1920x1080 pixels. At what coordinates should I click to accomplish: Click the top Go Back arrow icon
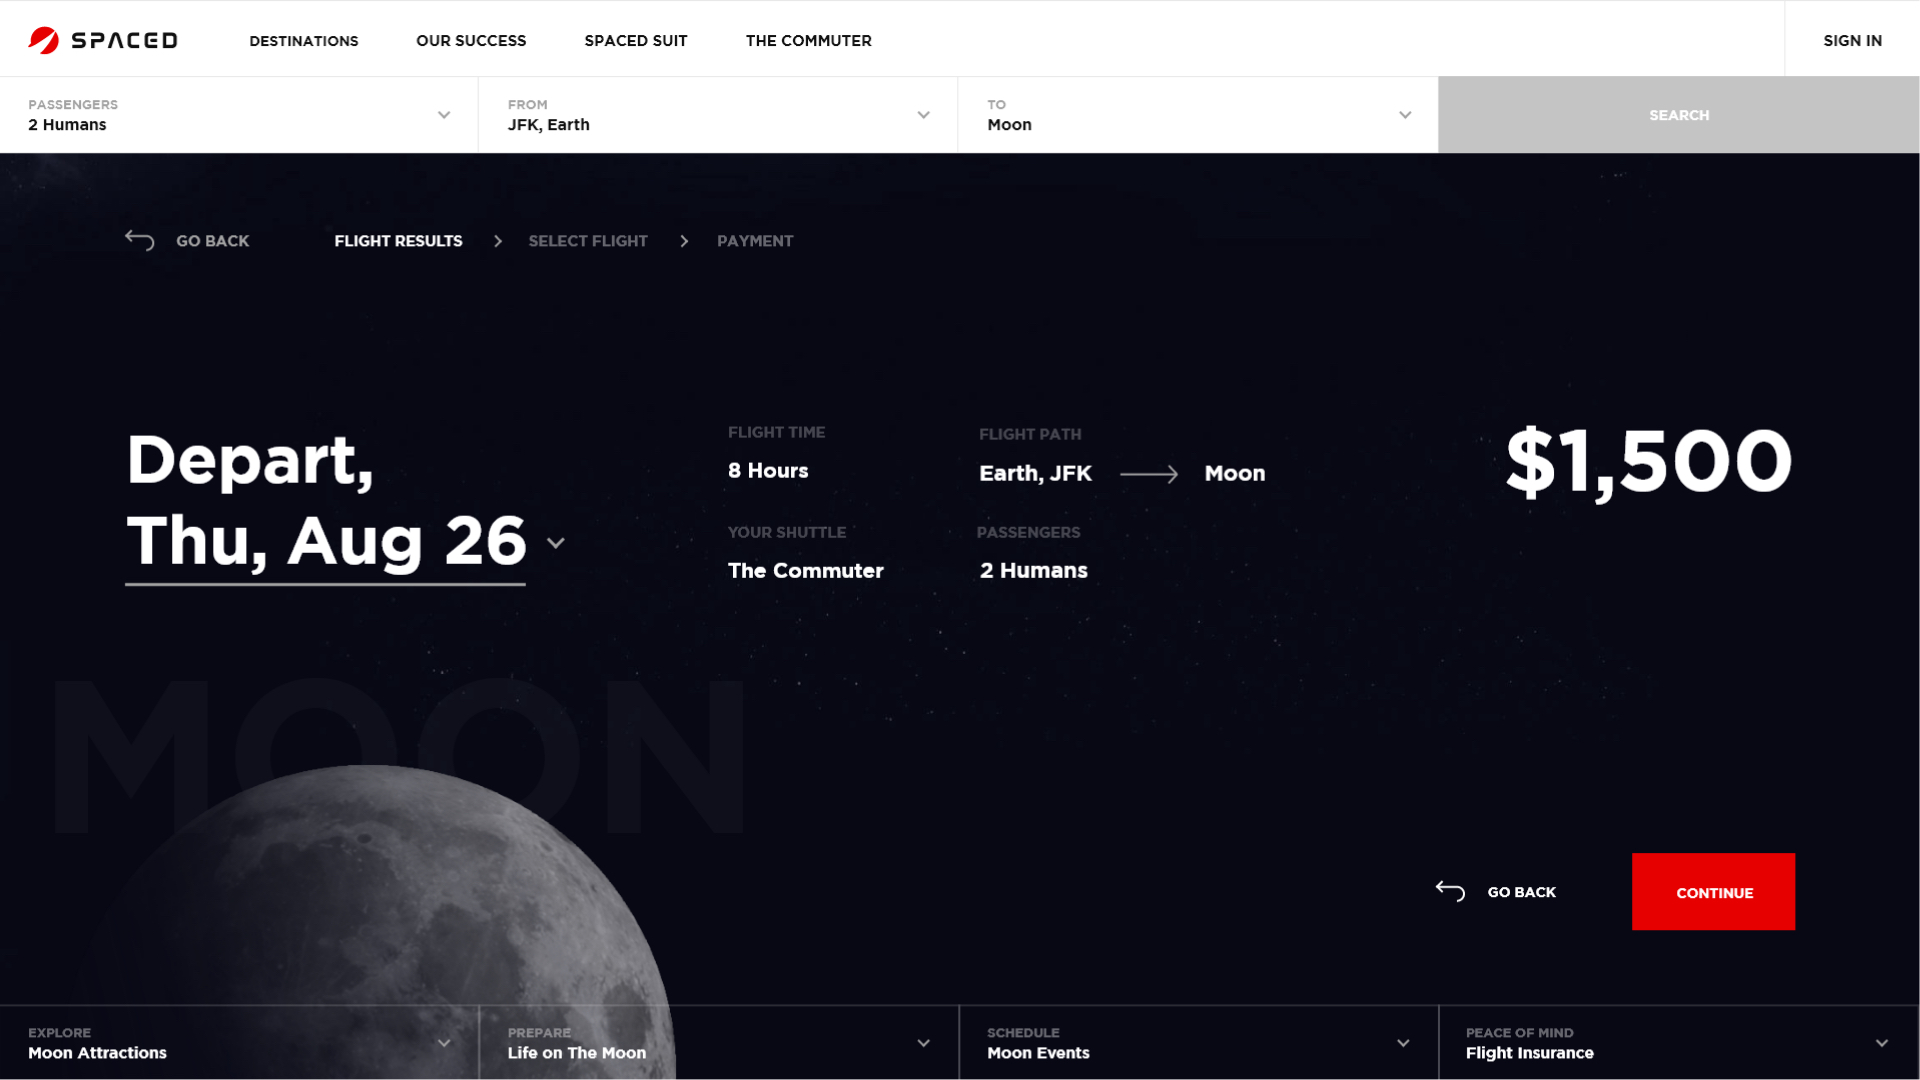140,240
